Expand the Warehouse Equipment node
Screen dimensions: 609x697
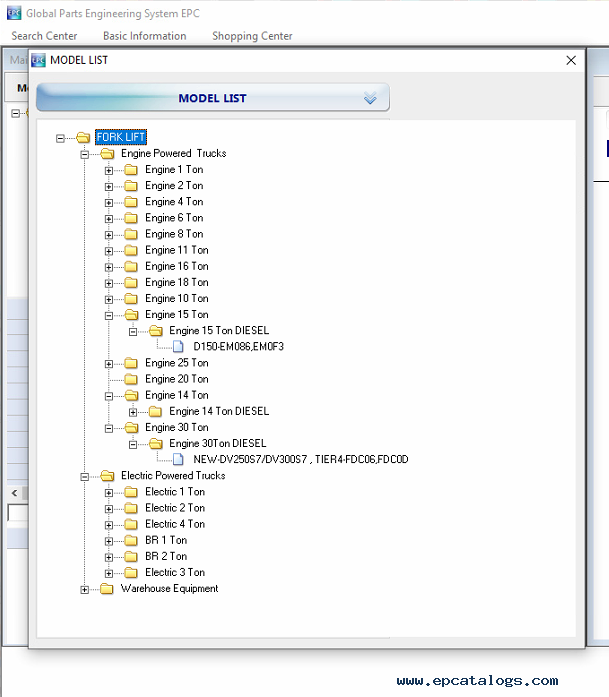point(85,589)
